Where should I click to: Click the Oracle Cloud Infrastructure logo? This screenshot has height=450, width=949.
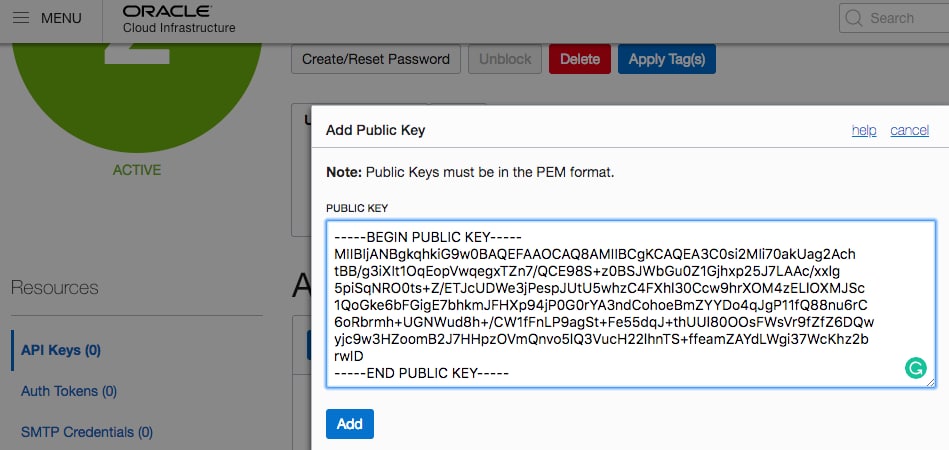pos(178,19)
